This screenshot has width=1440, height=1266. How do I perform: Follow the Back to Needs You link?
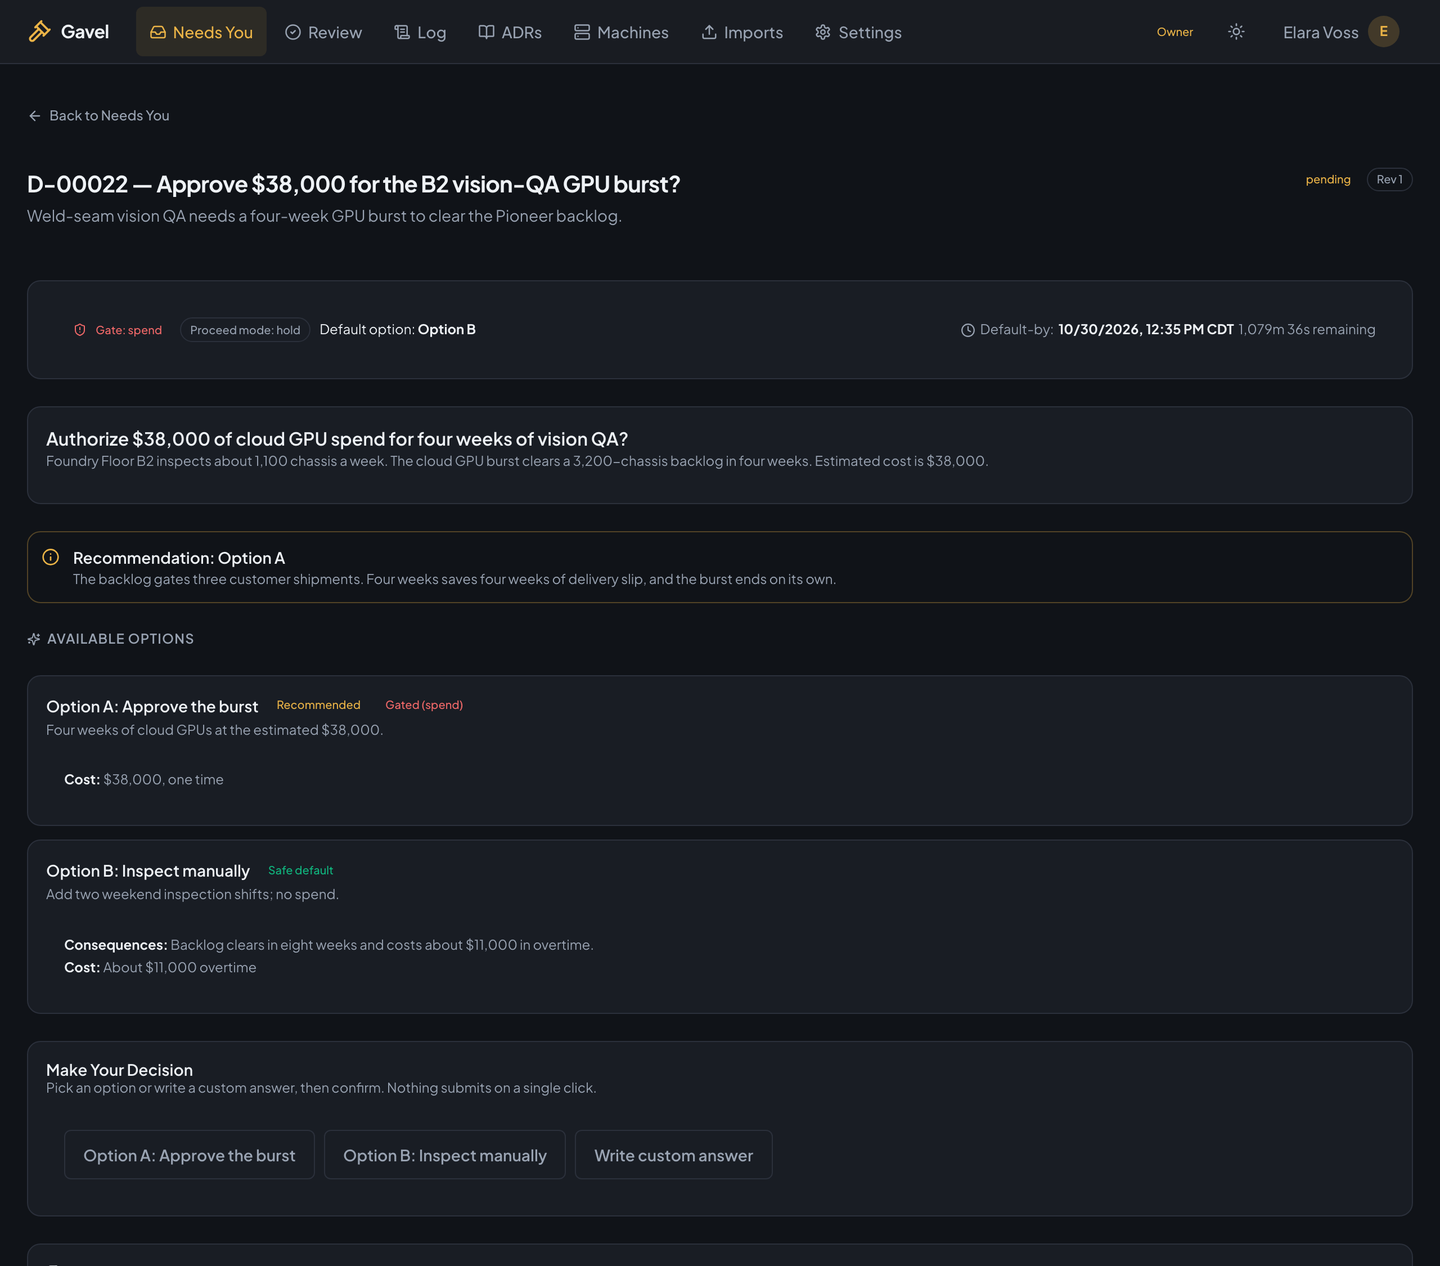pos(99,116)
